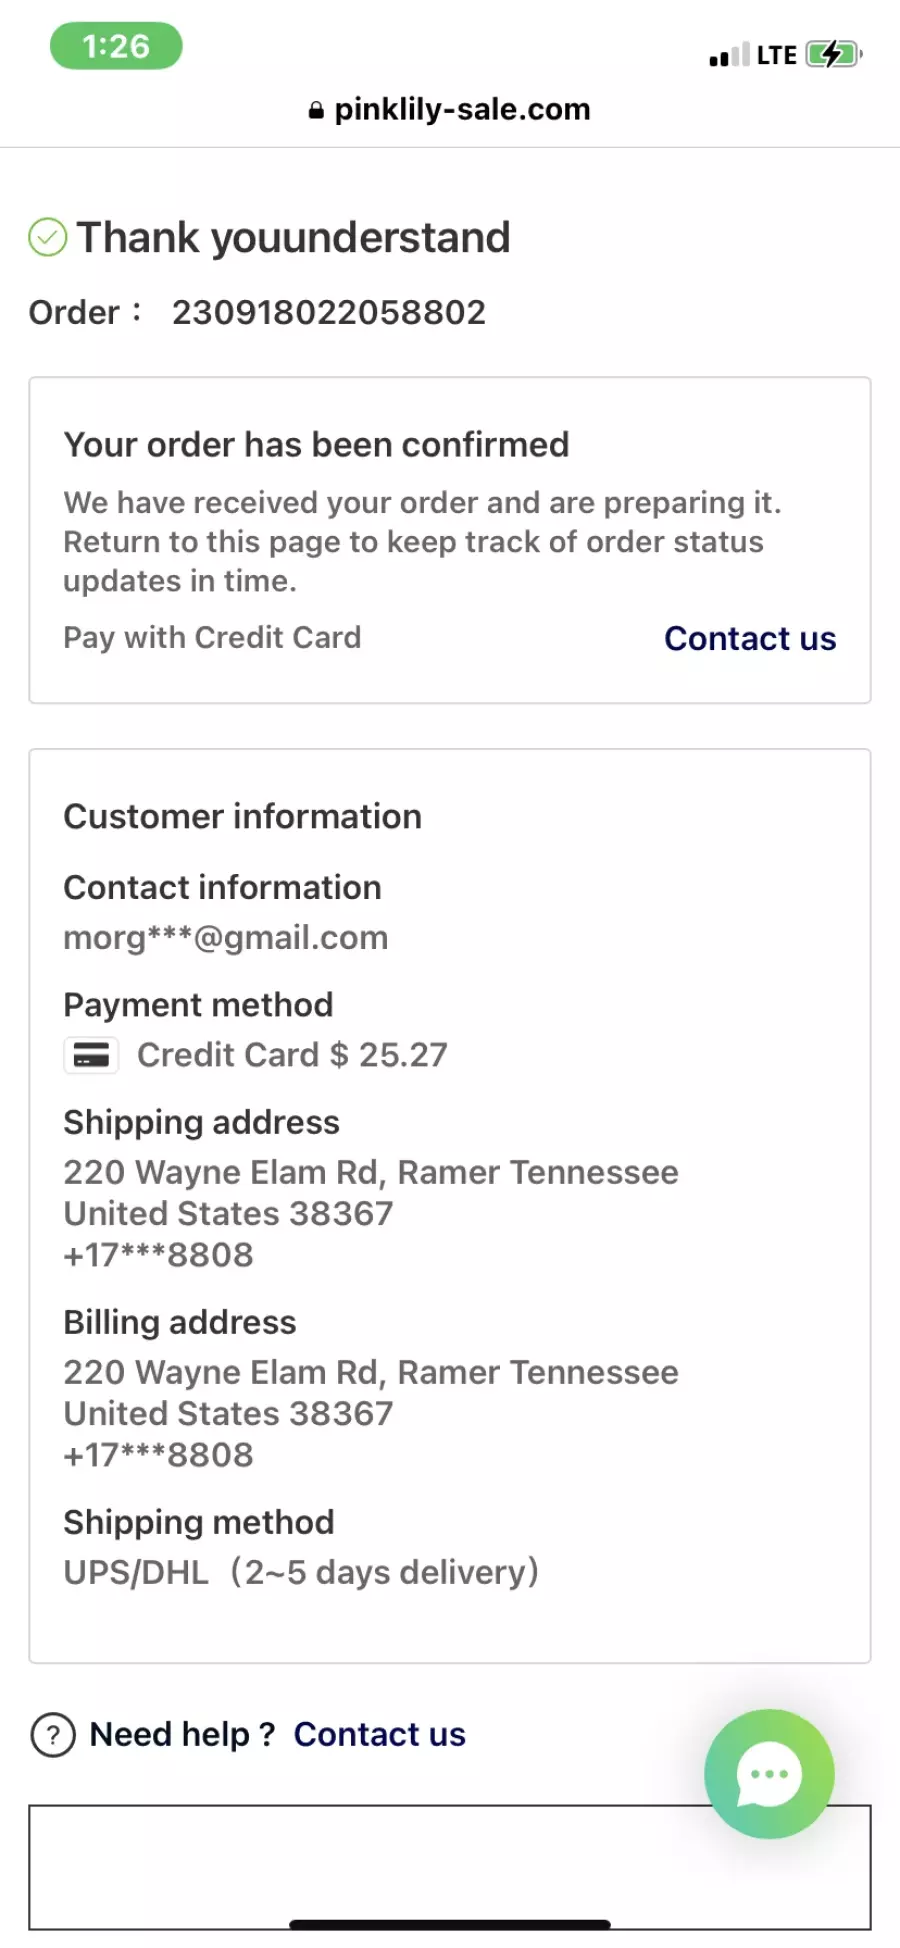Viewport: 900px width, 1948px height.
Task: Open Contact us next to Need help
Action: (379, 1735)
